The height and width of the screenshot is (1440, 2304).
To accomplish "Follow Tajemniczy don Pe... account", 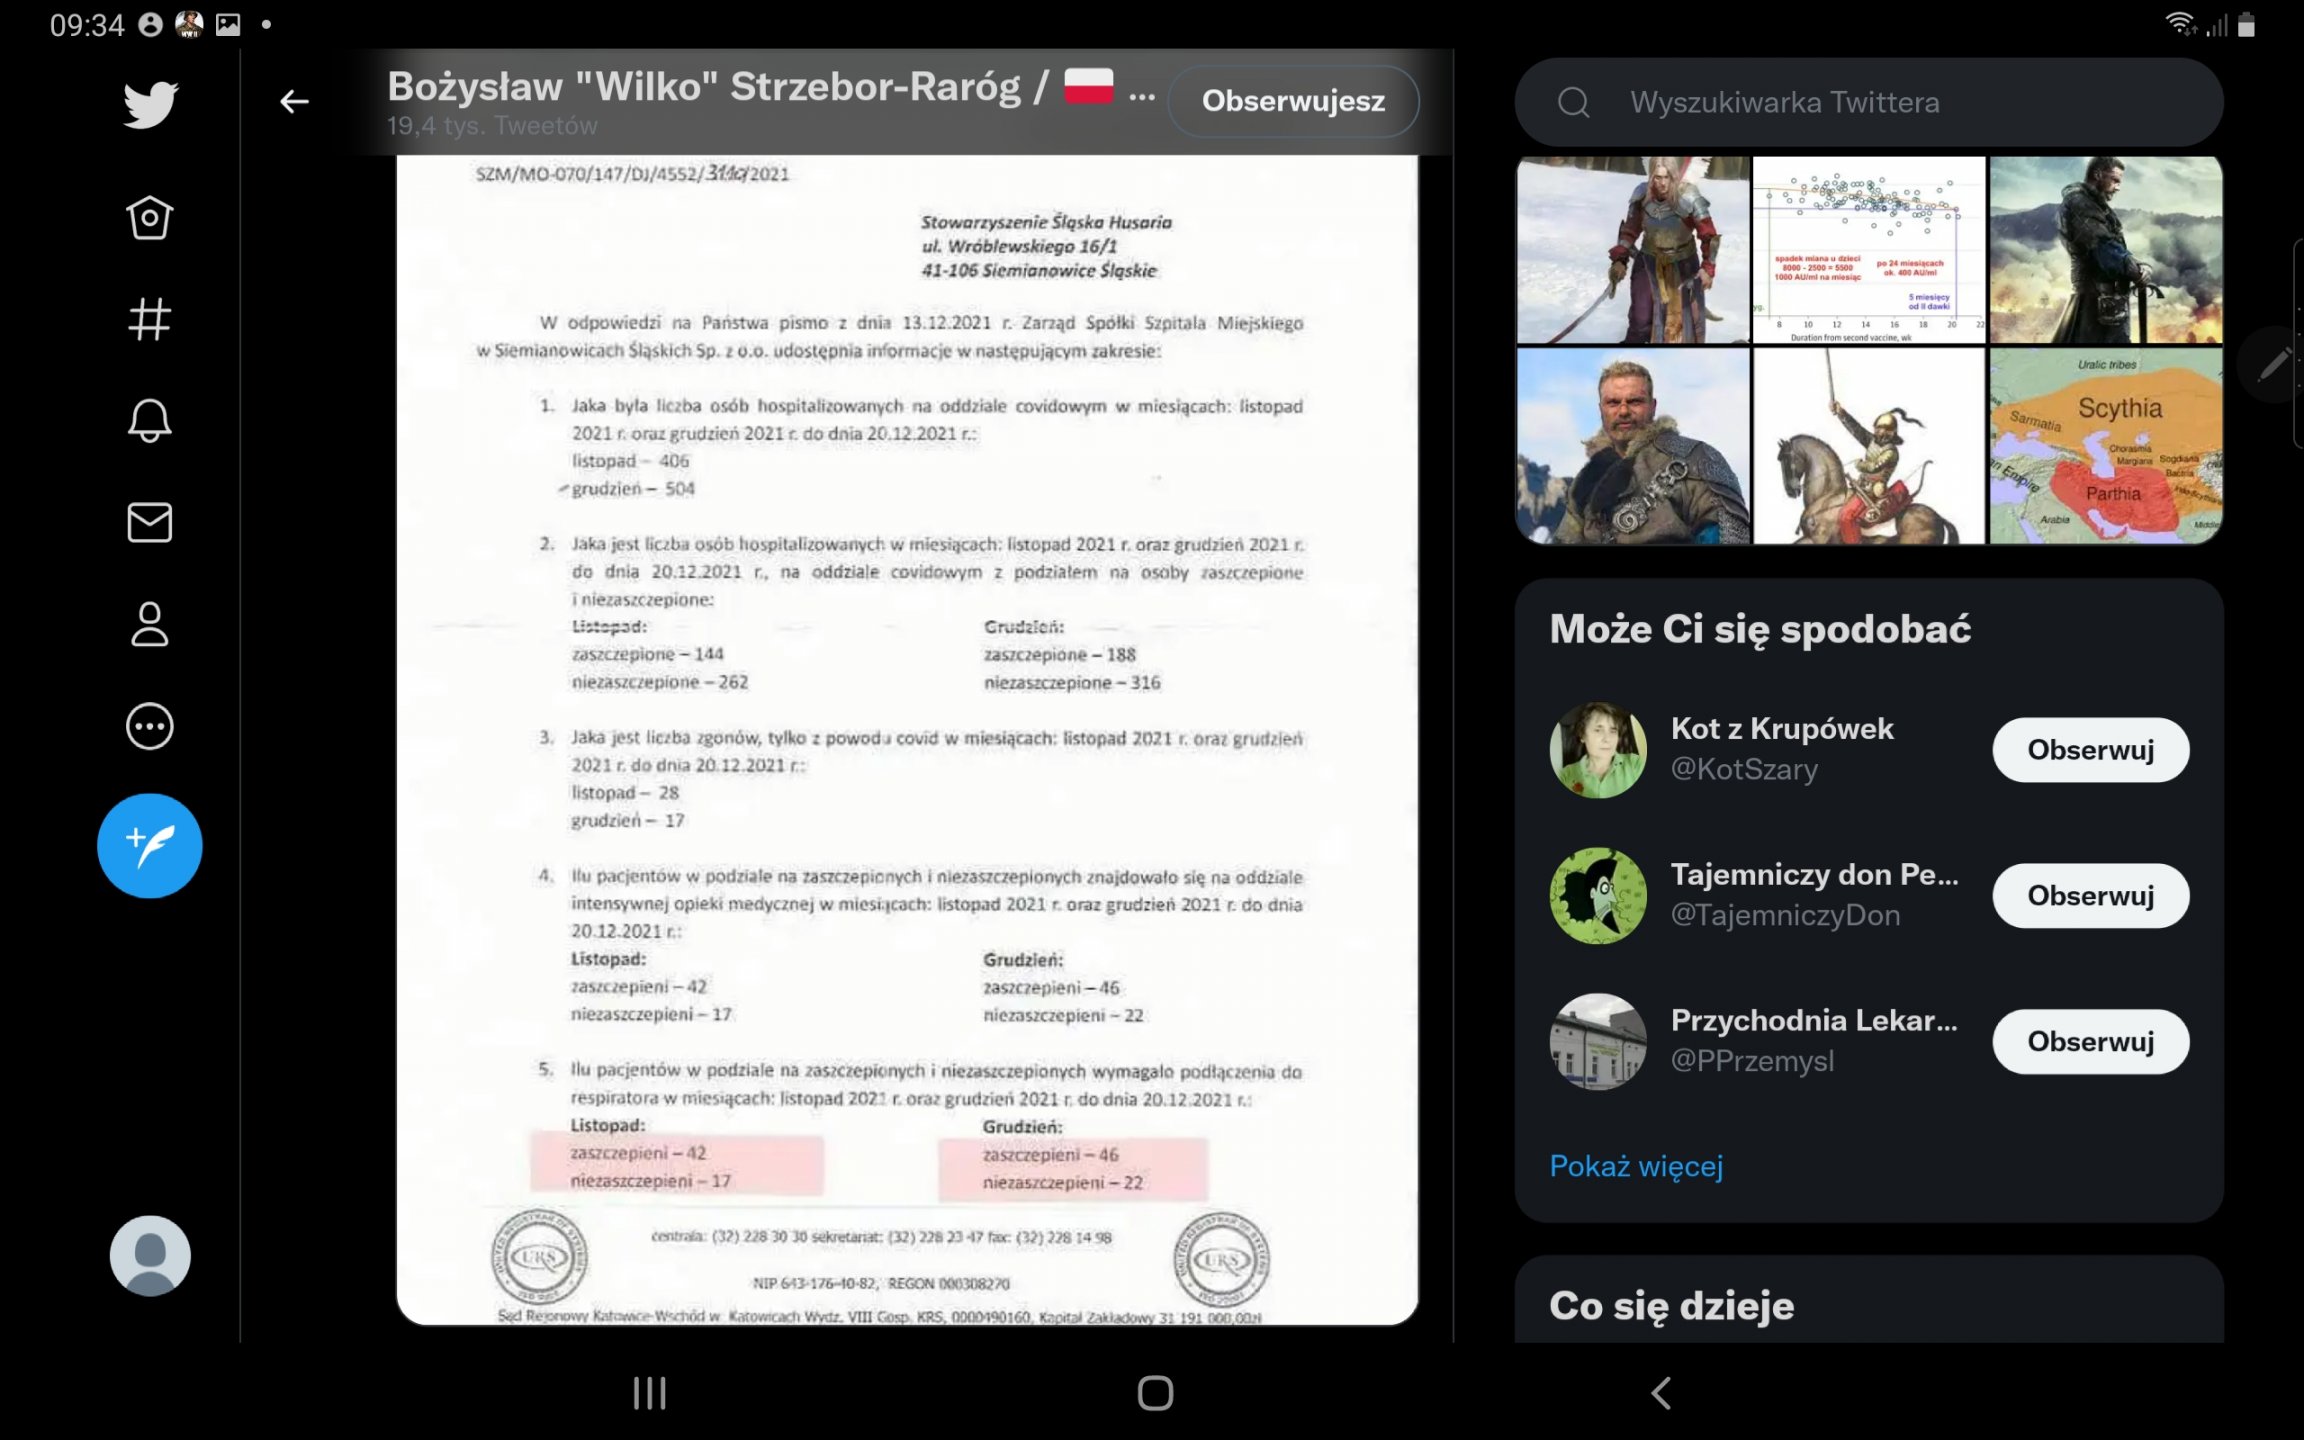I will coord(2090,896).
